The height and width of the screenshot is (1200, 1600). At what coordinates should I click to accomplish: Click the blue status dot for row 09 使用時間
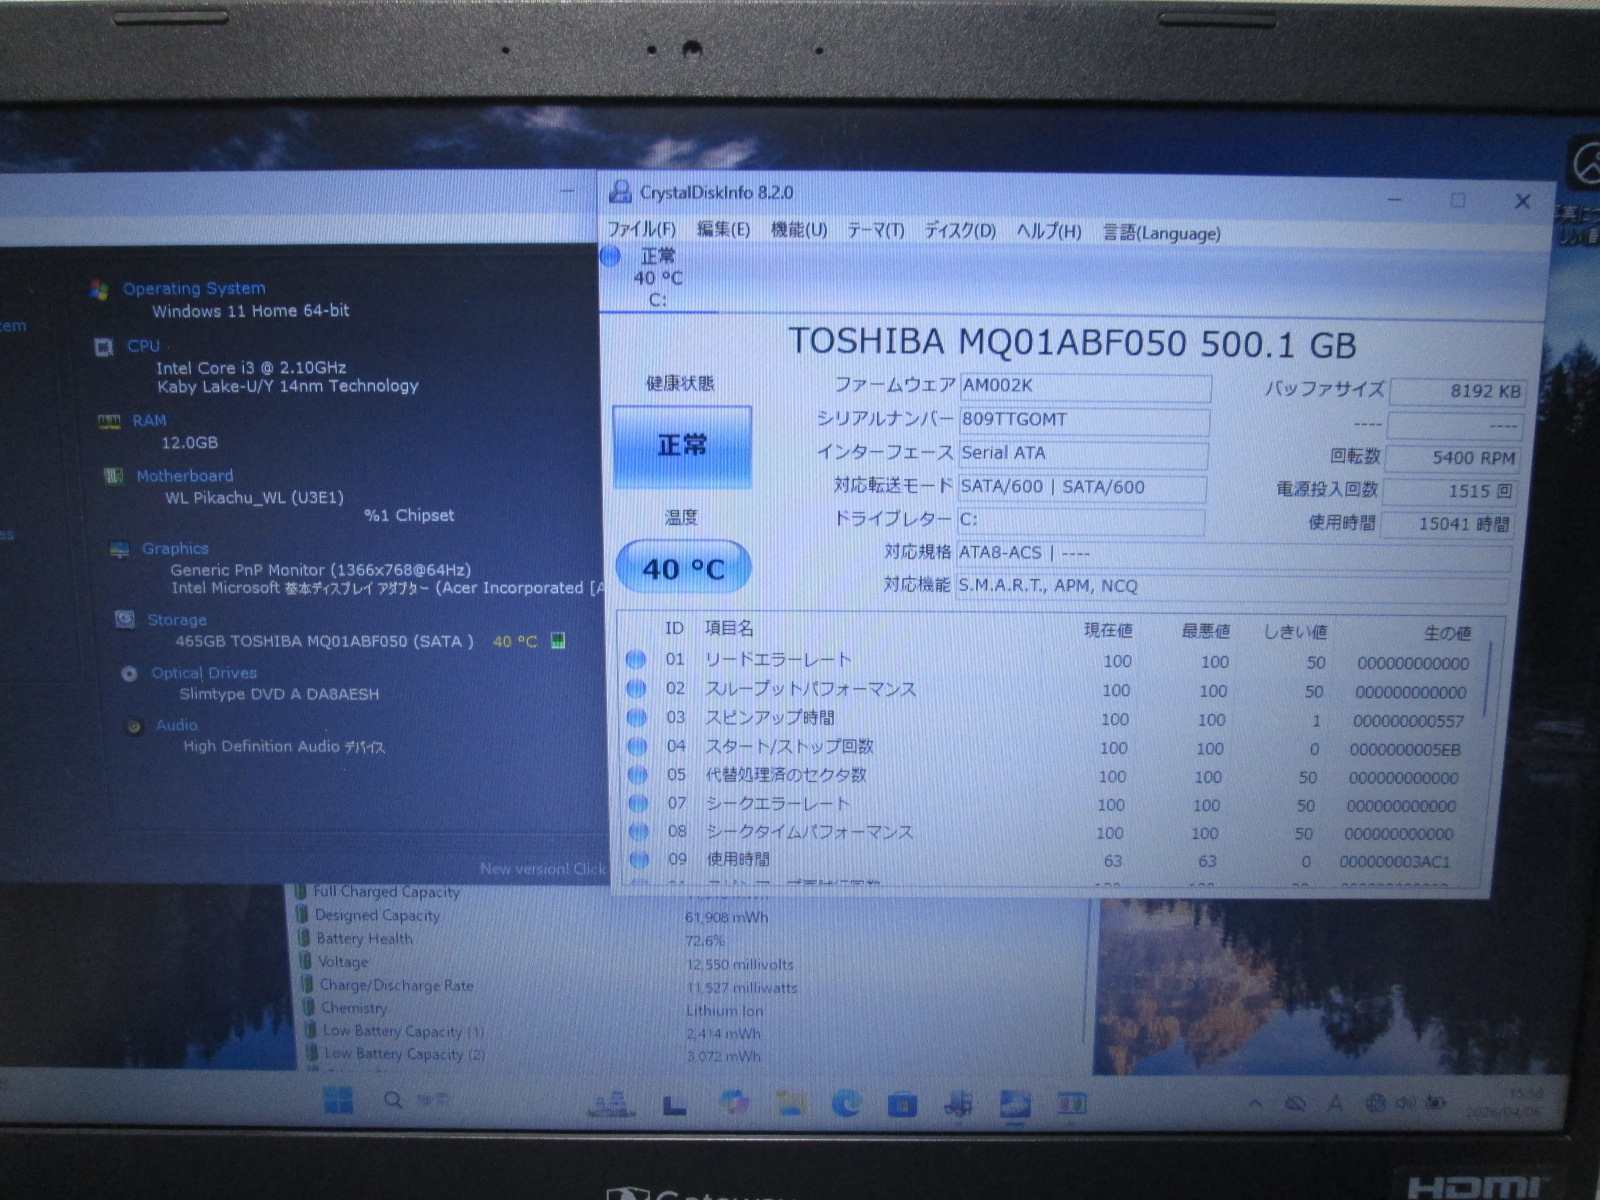[x=637, y=859]
